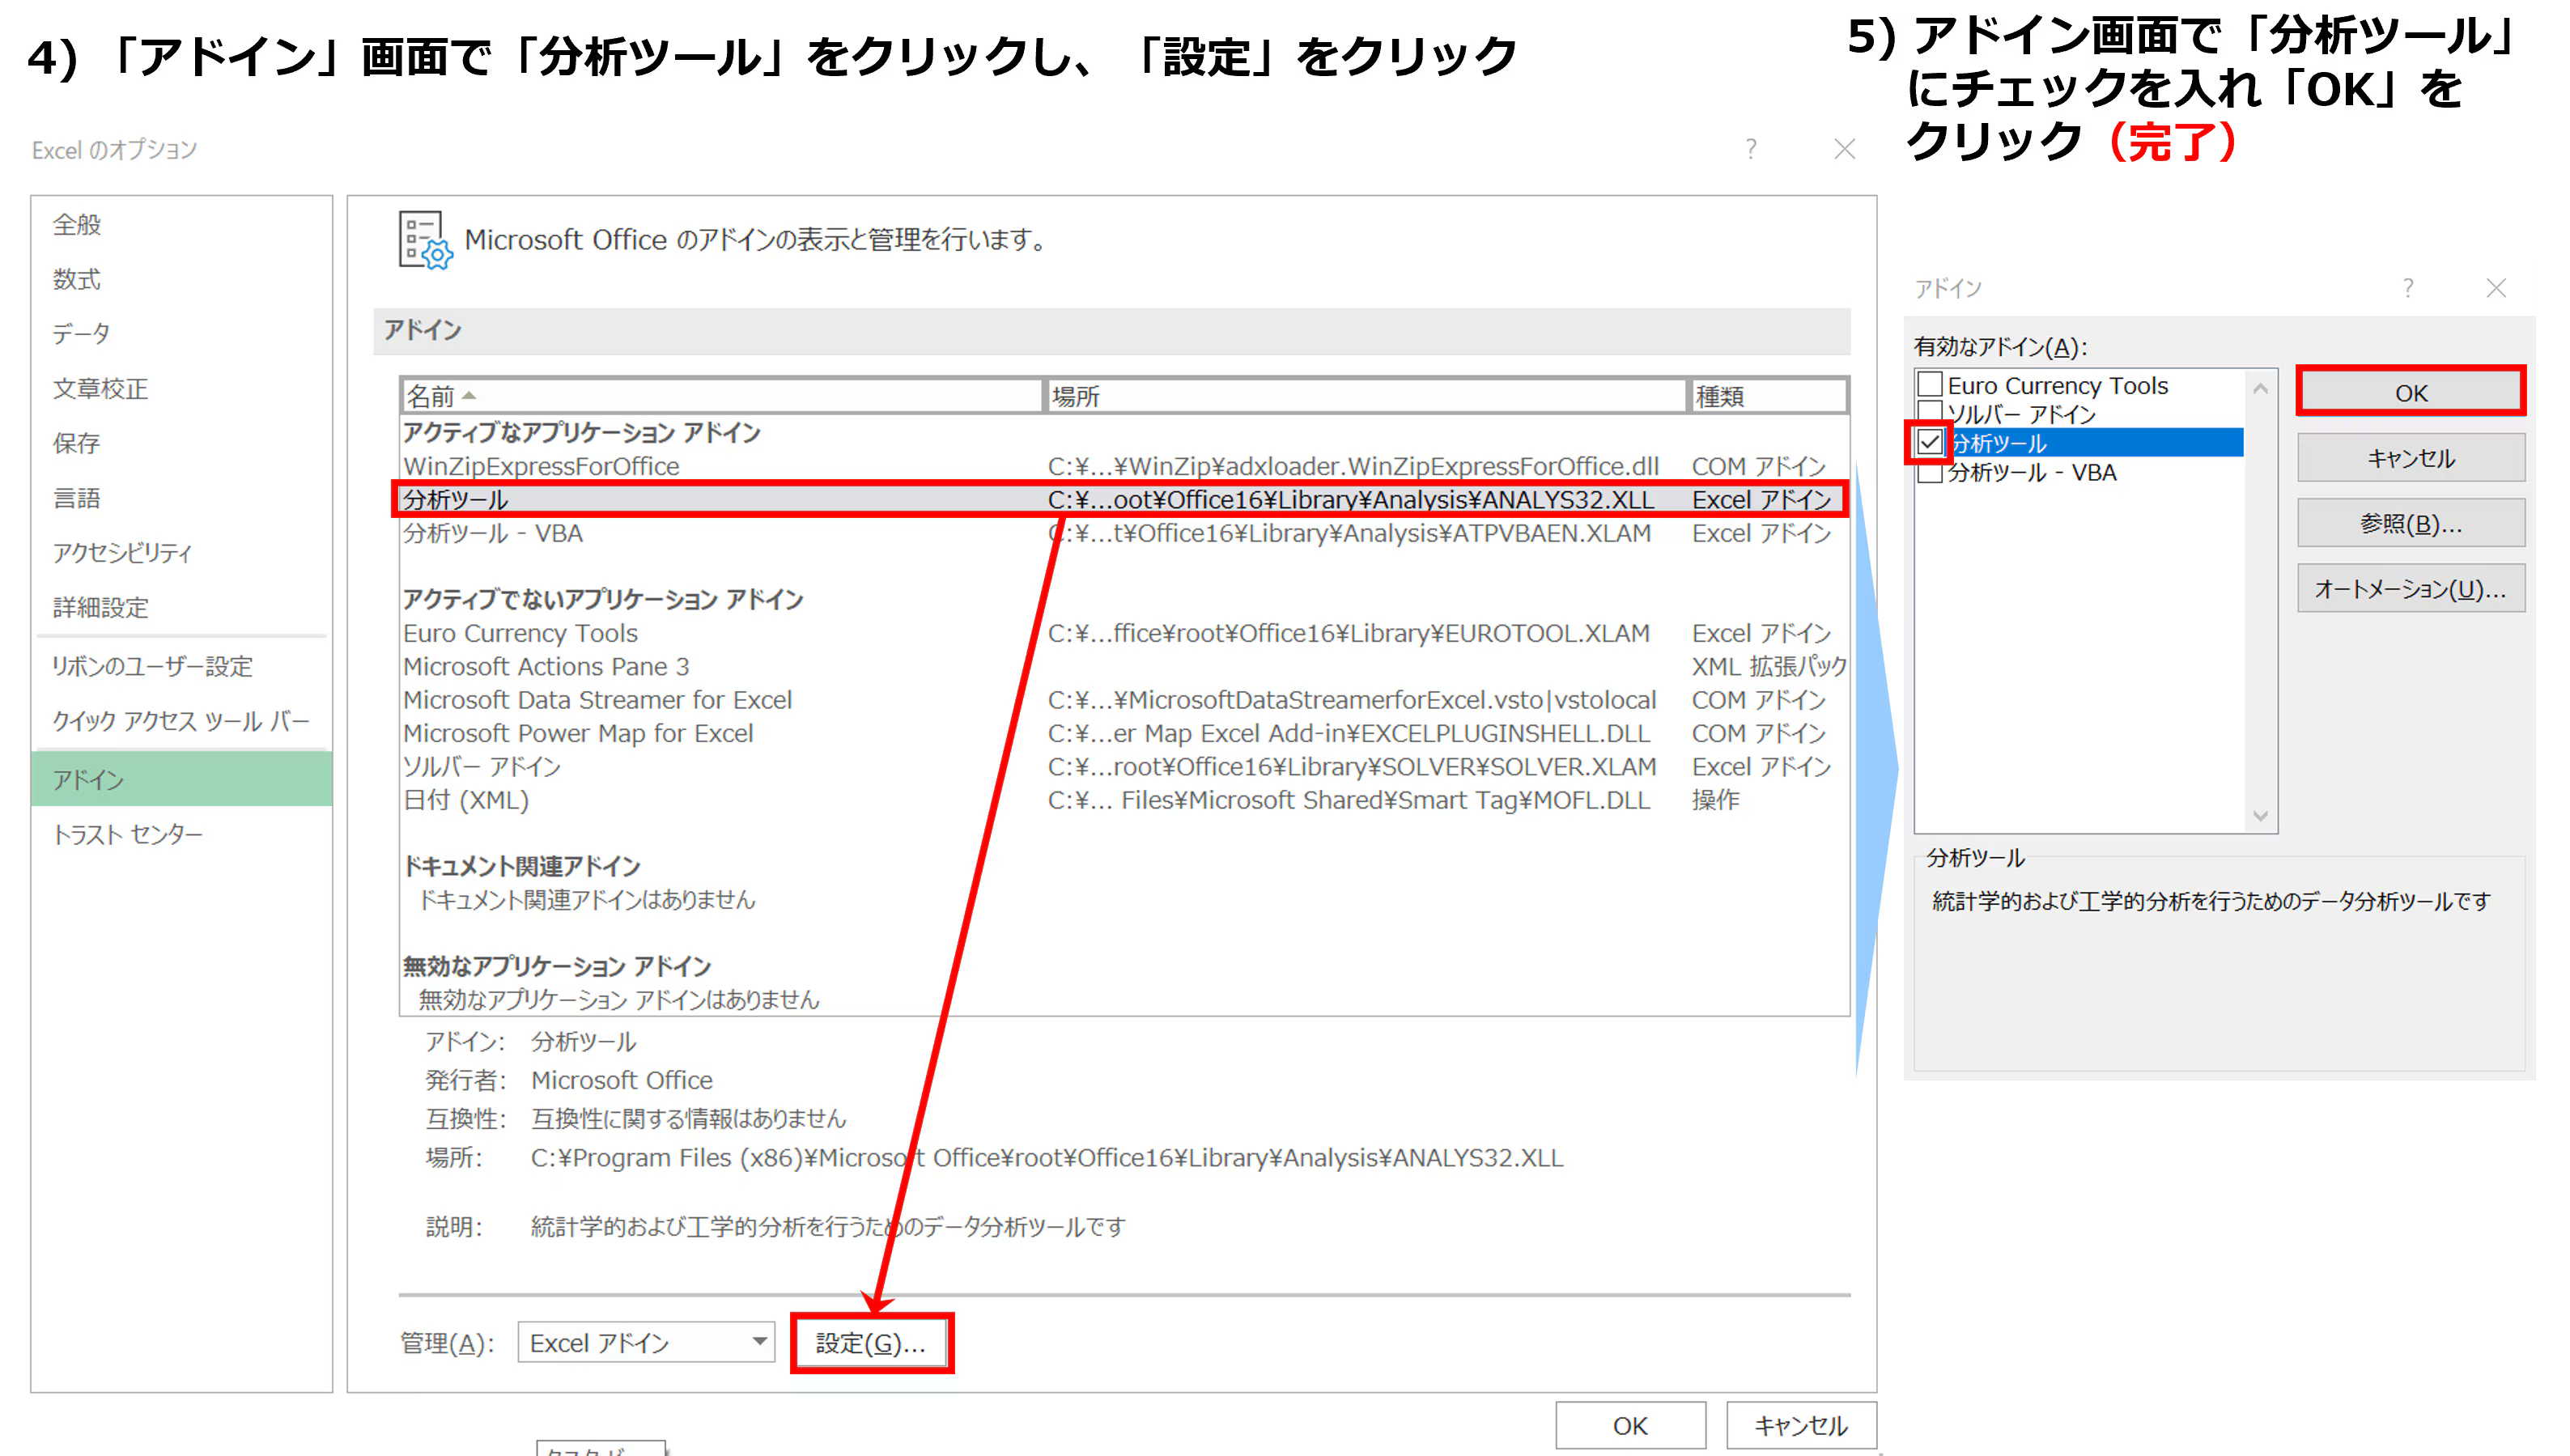This screenshot has width=2570, height=1456.
Task: Uncheck the 分析ツール checkbox
Action: pos(1930,443)
